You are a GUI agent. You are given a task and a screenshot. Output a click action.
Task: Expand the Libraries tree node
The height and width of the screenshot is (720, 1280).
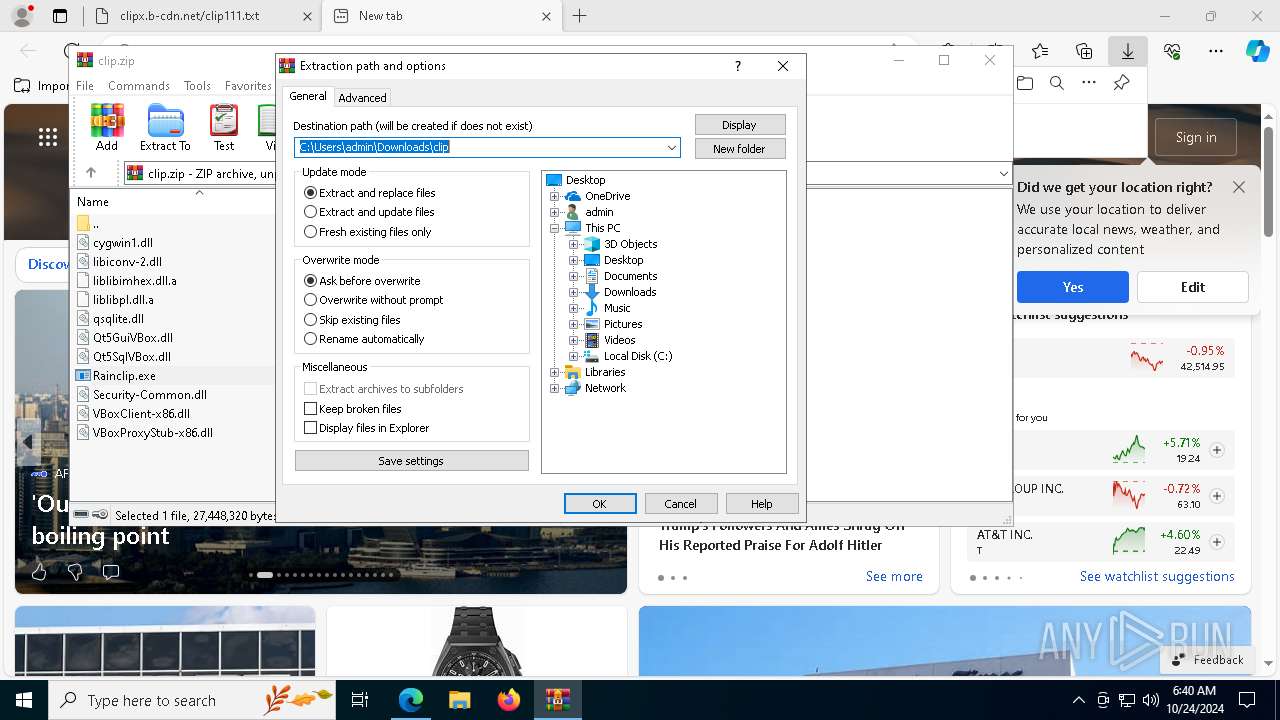pos(555,372)
